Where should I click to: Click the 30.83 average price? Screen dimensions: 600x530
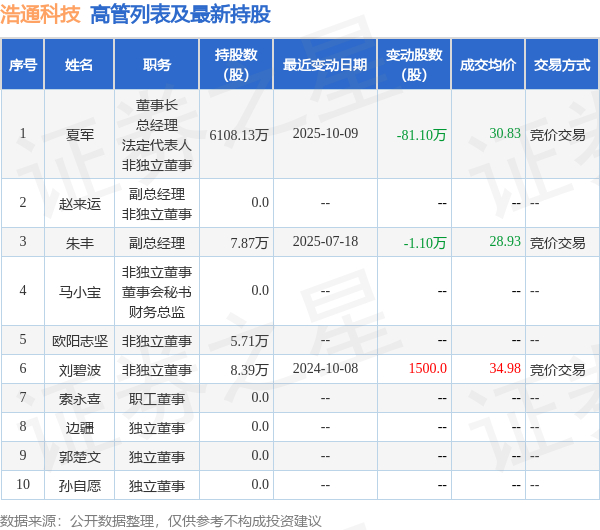[505, 133]
